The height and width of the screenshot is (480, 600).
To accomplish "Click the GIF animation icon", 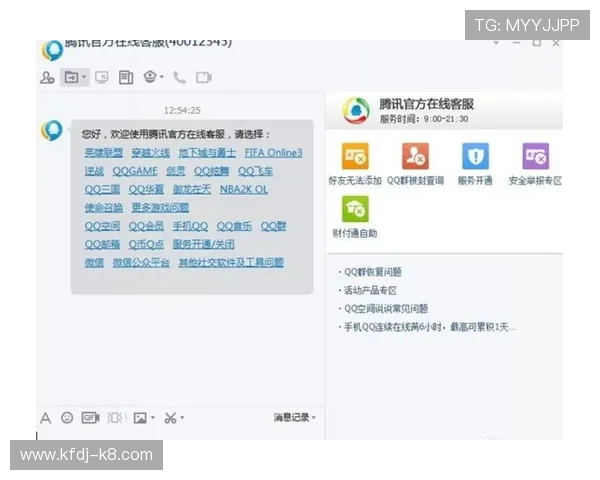I will click(x=90, y=418).
